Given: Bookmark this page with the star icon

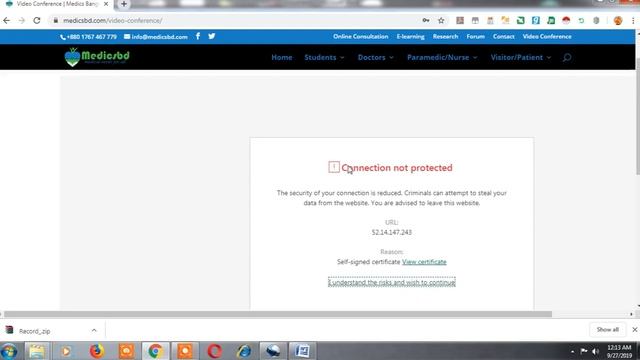Looking at the screenshot, I should pos(441,20).
